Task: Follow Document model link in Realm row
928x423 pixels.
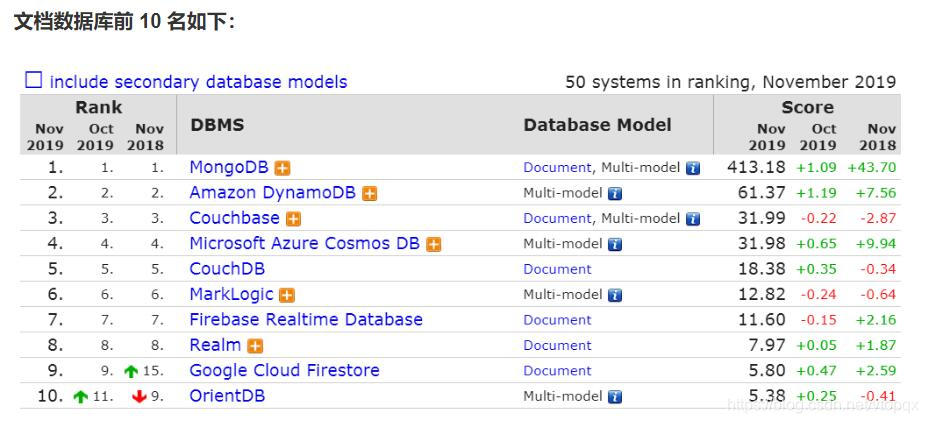Action: click(557, 345)
